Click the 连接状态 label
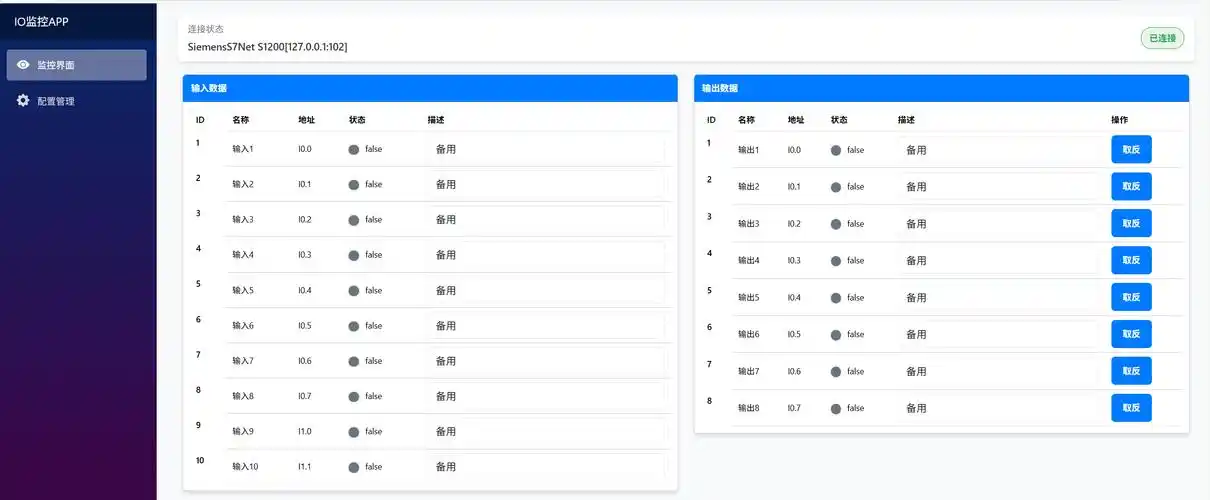This screenshot has height=500, width=1210. coord(206,29)
